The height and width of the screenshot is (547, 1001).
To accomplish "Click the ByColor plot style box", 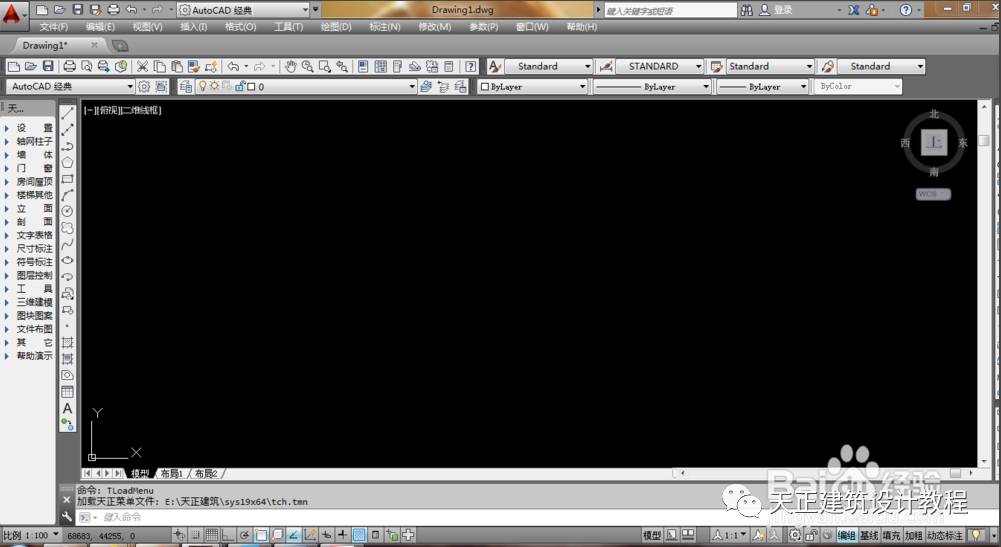I will point(858,87).
